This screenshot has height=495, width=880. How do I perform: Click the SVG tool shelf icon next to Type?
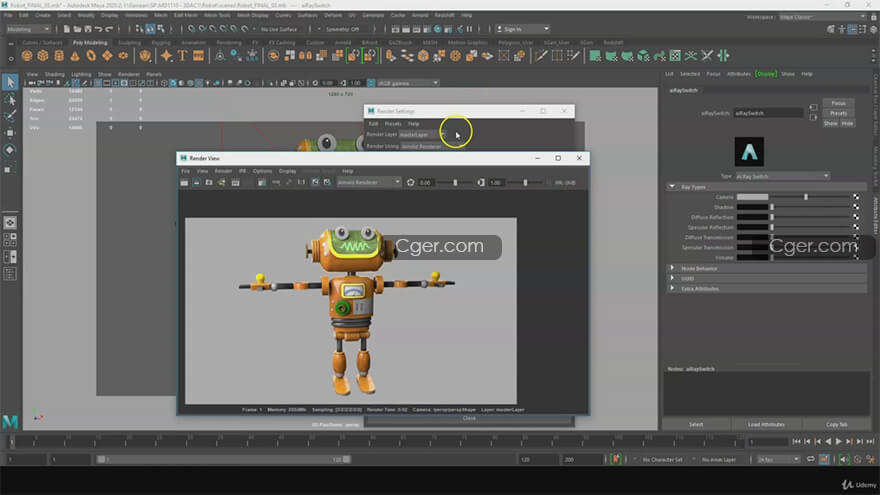coord(198,56)
